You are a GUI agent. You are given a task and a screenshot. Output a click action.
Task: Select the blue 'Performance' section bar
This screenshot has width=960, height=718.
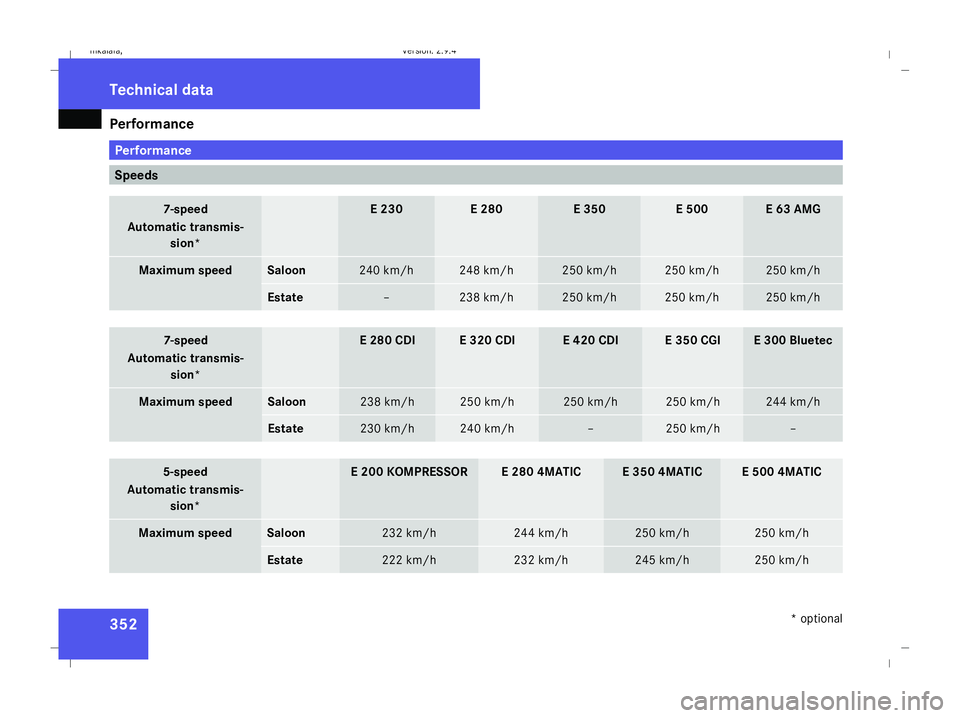(x=476, y=150)
